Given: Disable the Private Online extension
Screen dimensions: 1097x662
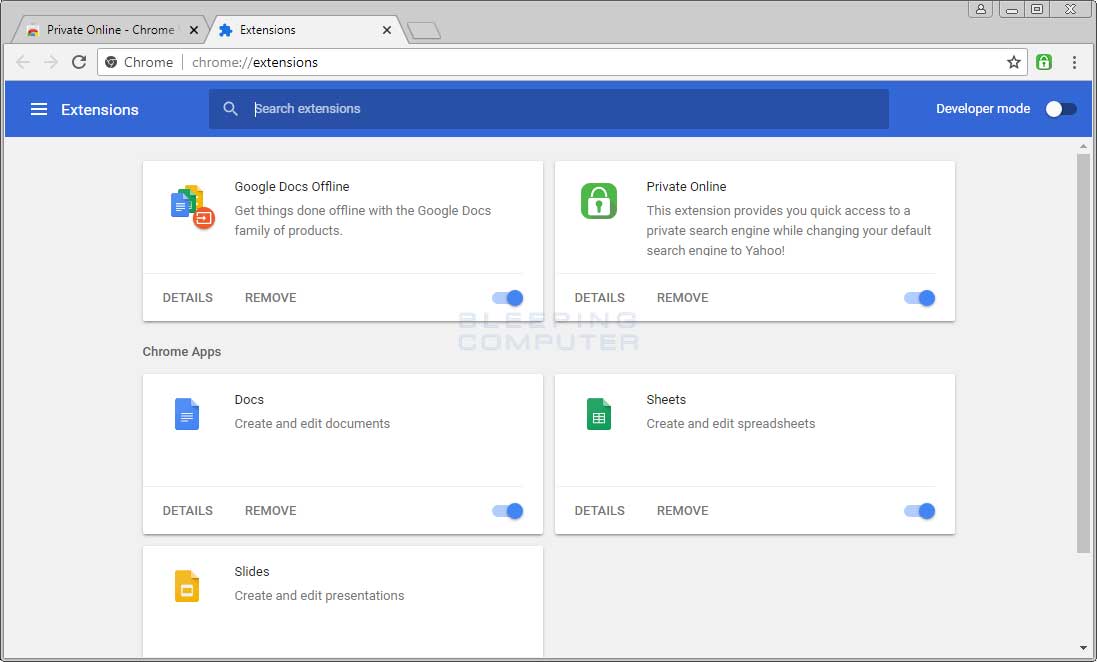Looking at the screenshot, I should point(919,298).
